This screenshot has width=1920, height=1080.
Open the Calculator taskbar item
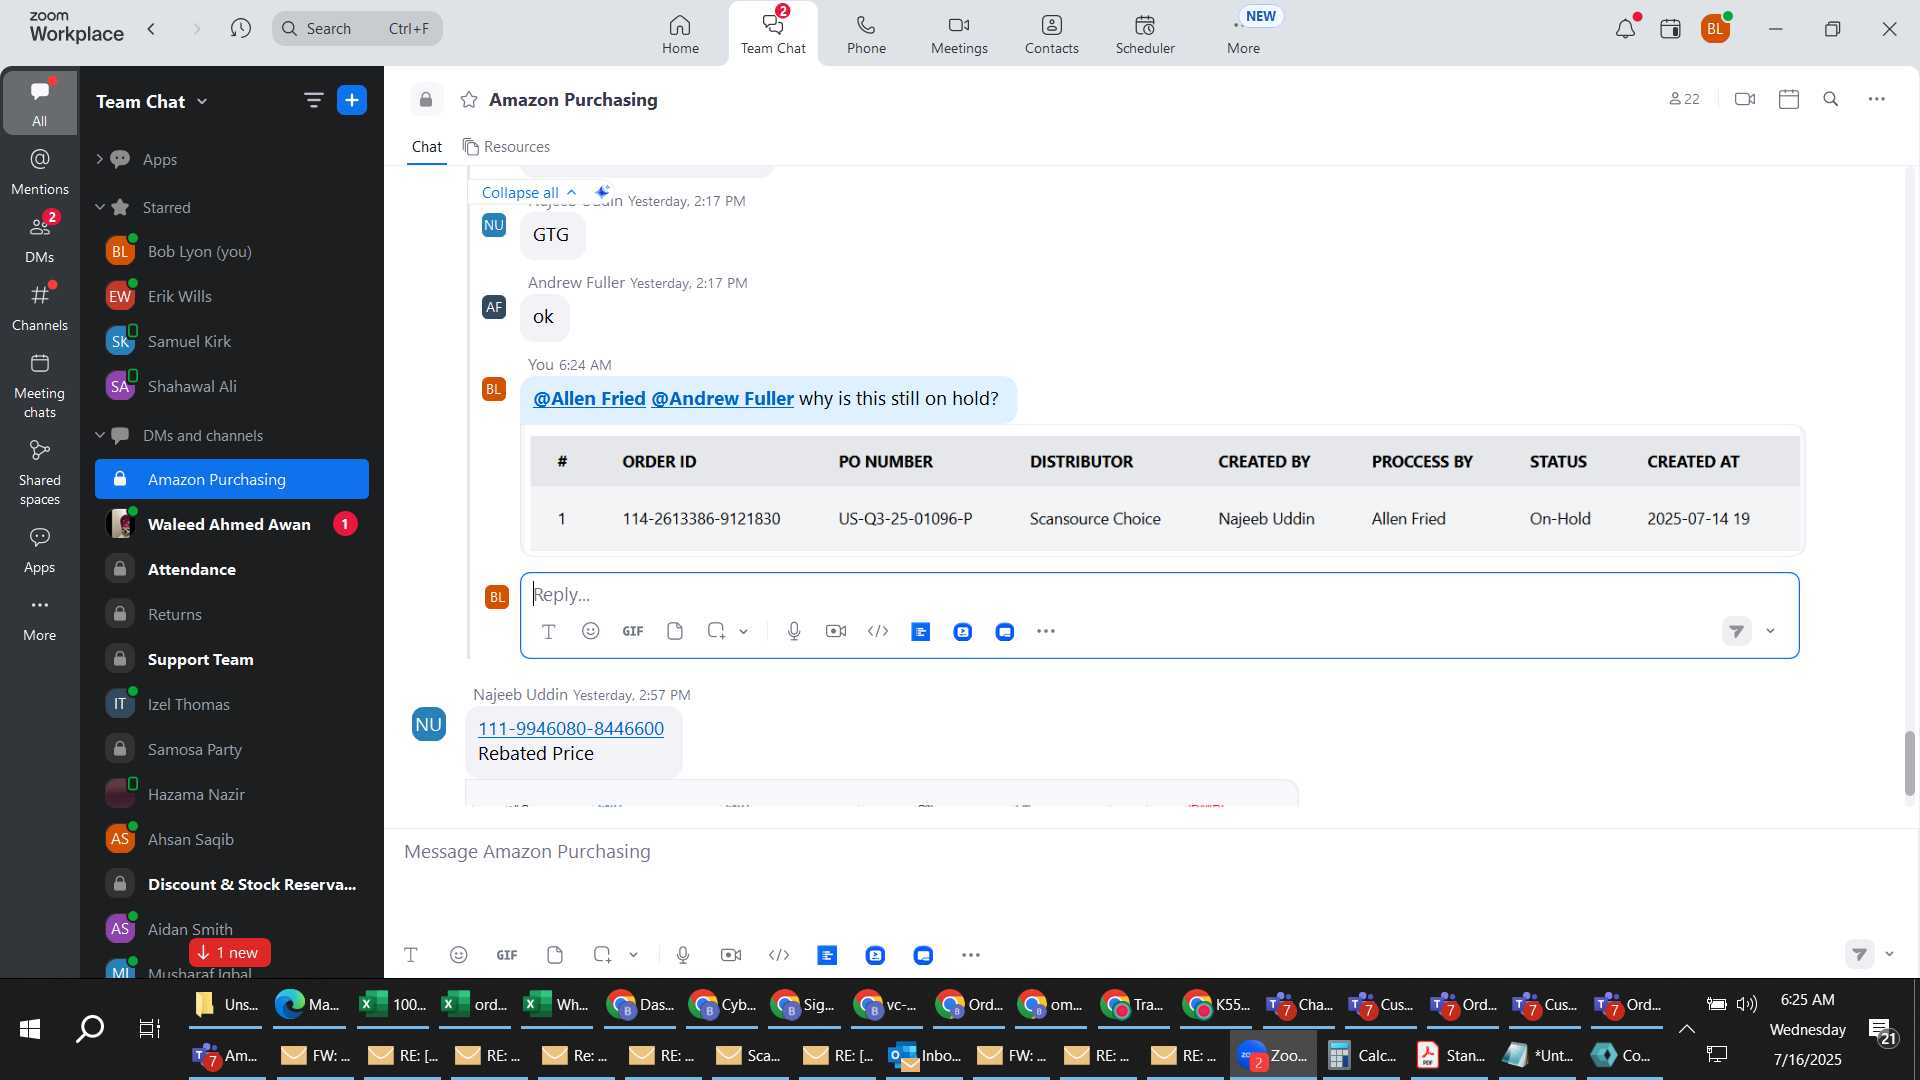coord(1361,1055)
